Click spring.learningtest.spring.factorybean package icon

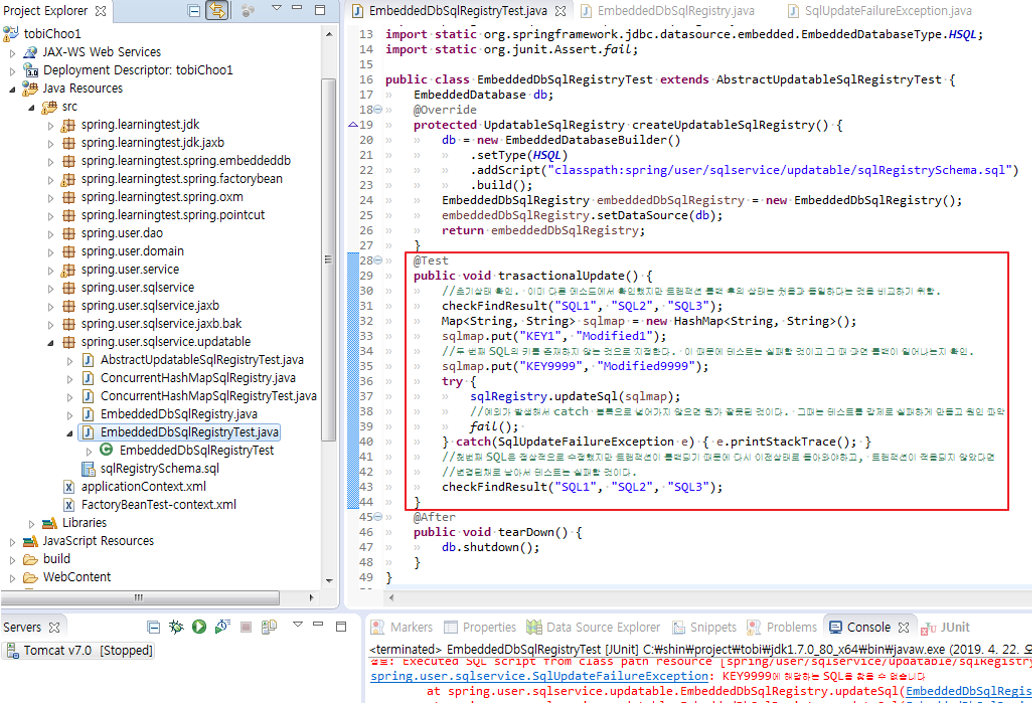(x=68, y=179)
